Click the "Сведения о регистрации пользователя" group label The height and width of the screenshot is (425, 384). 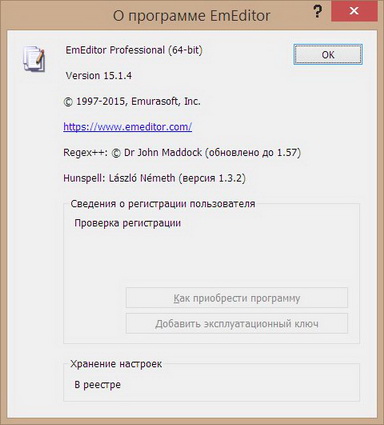click(x=163, y=204)
